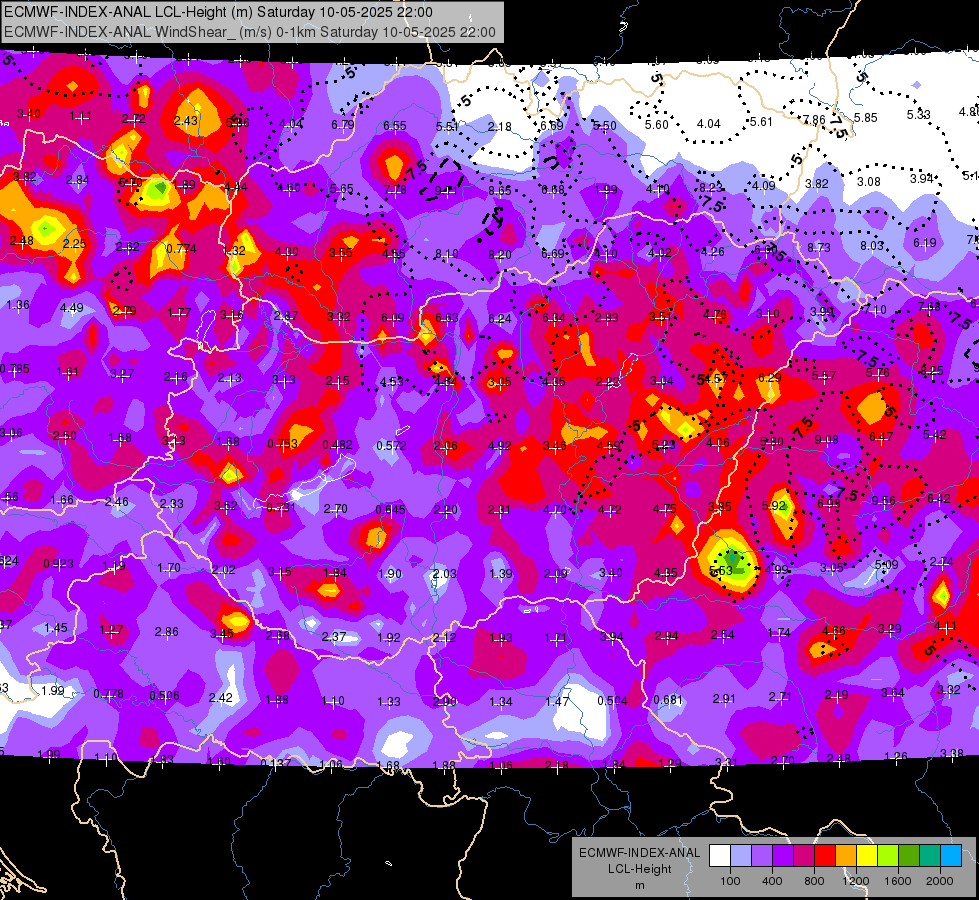Click the teal legend swatch
Viewport: 979px width, 900px height.
click(930, 855)
